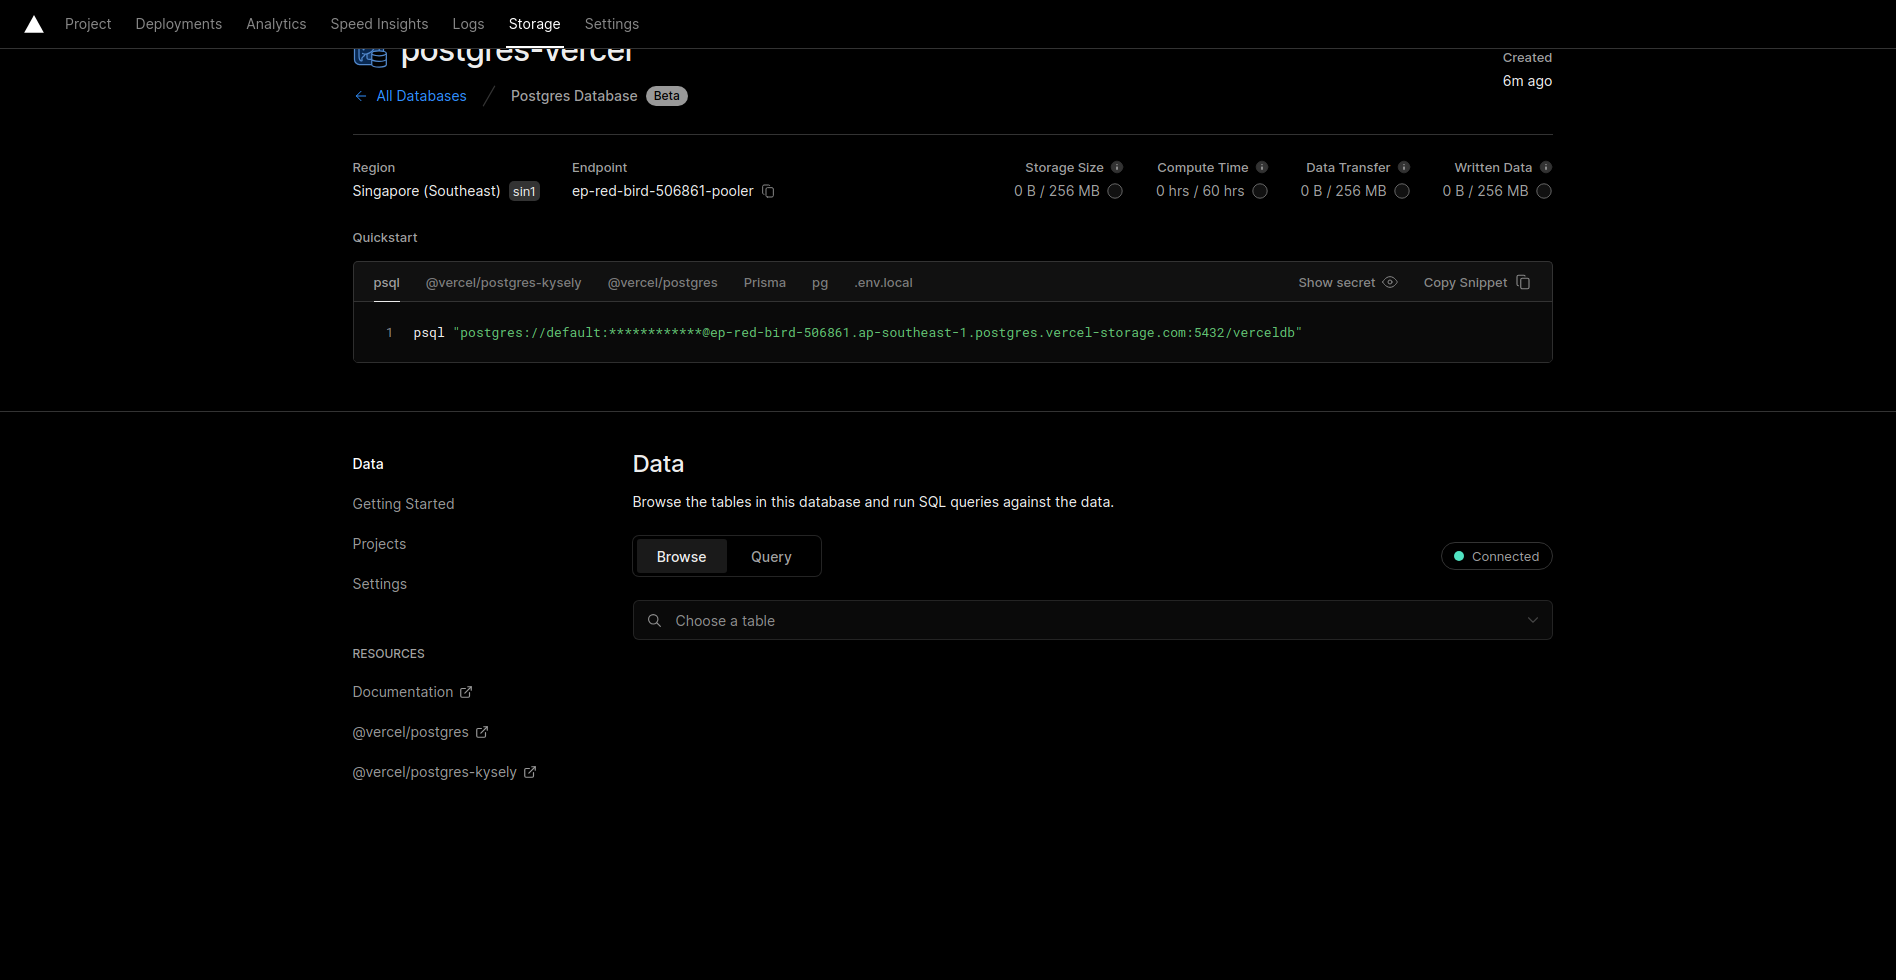Select the psql quickstart tab
This screenshot has width=1896, height=980.
pos(387,283)
